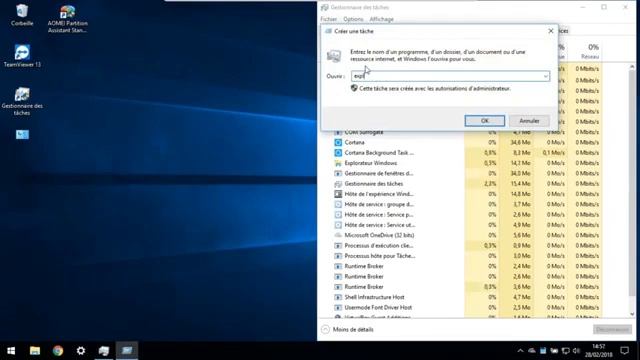The image size is (640, 360).
Task: Confirm with the OK button
Action: click(x=484, y=121)
